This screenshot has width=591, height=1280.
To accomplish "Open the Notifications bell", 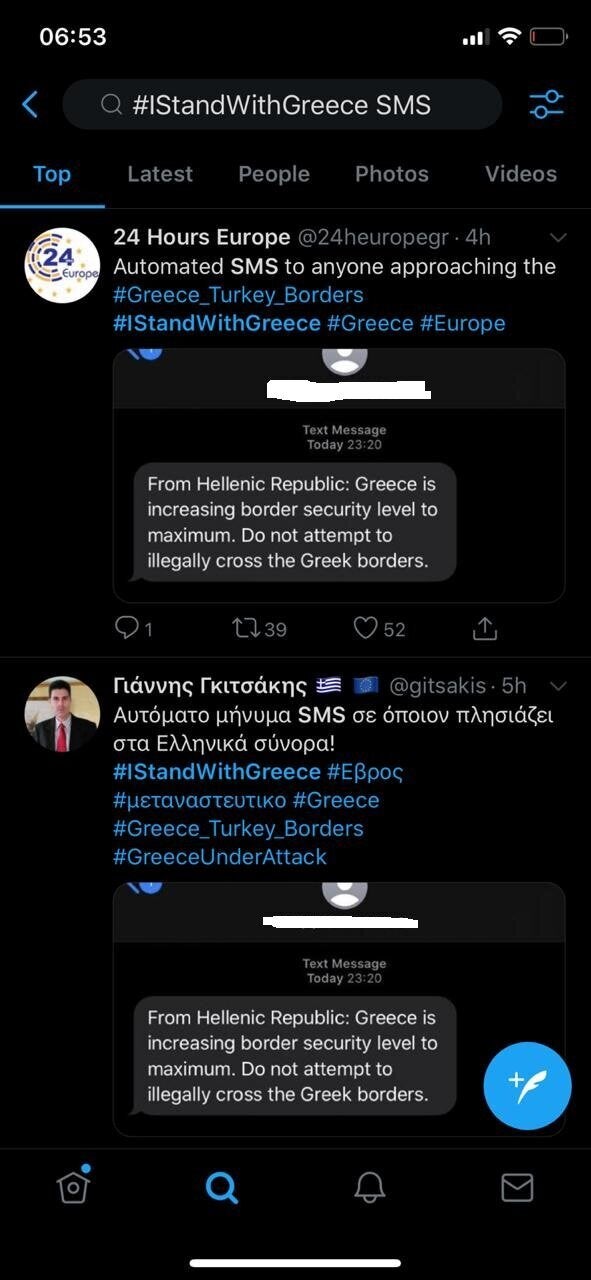I will [x=369, y=1188].
